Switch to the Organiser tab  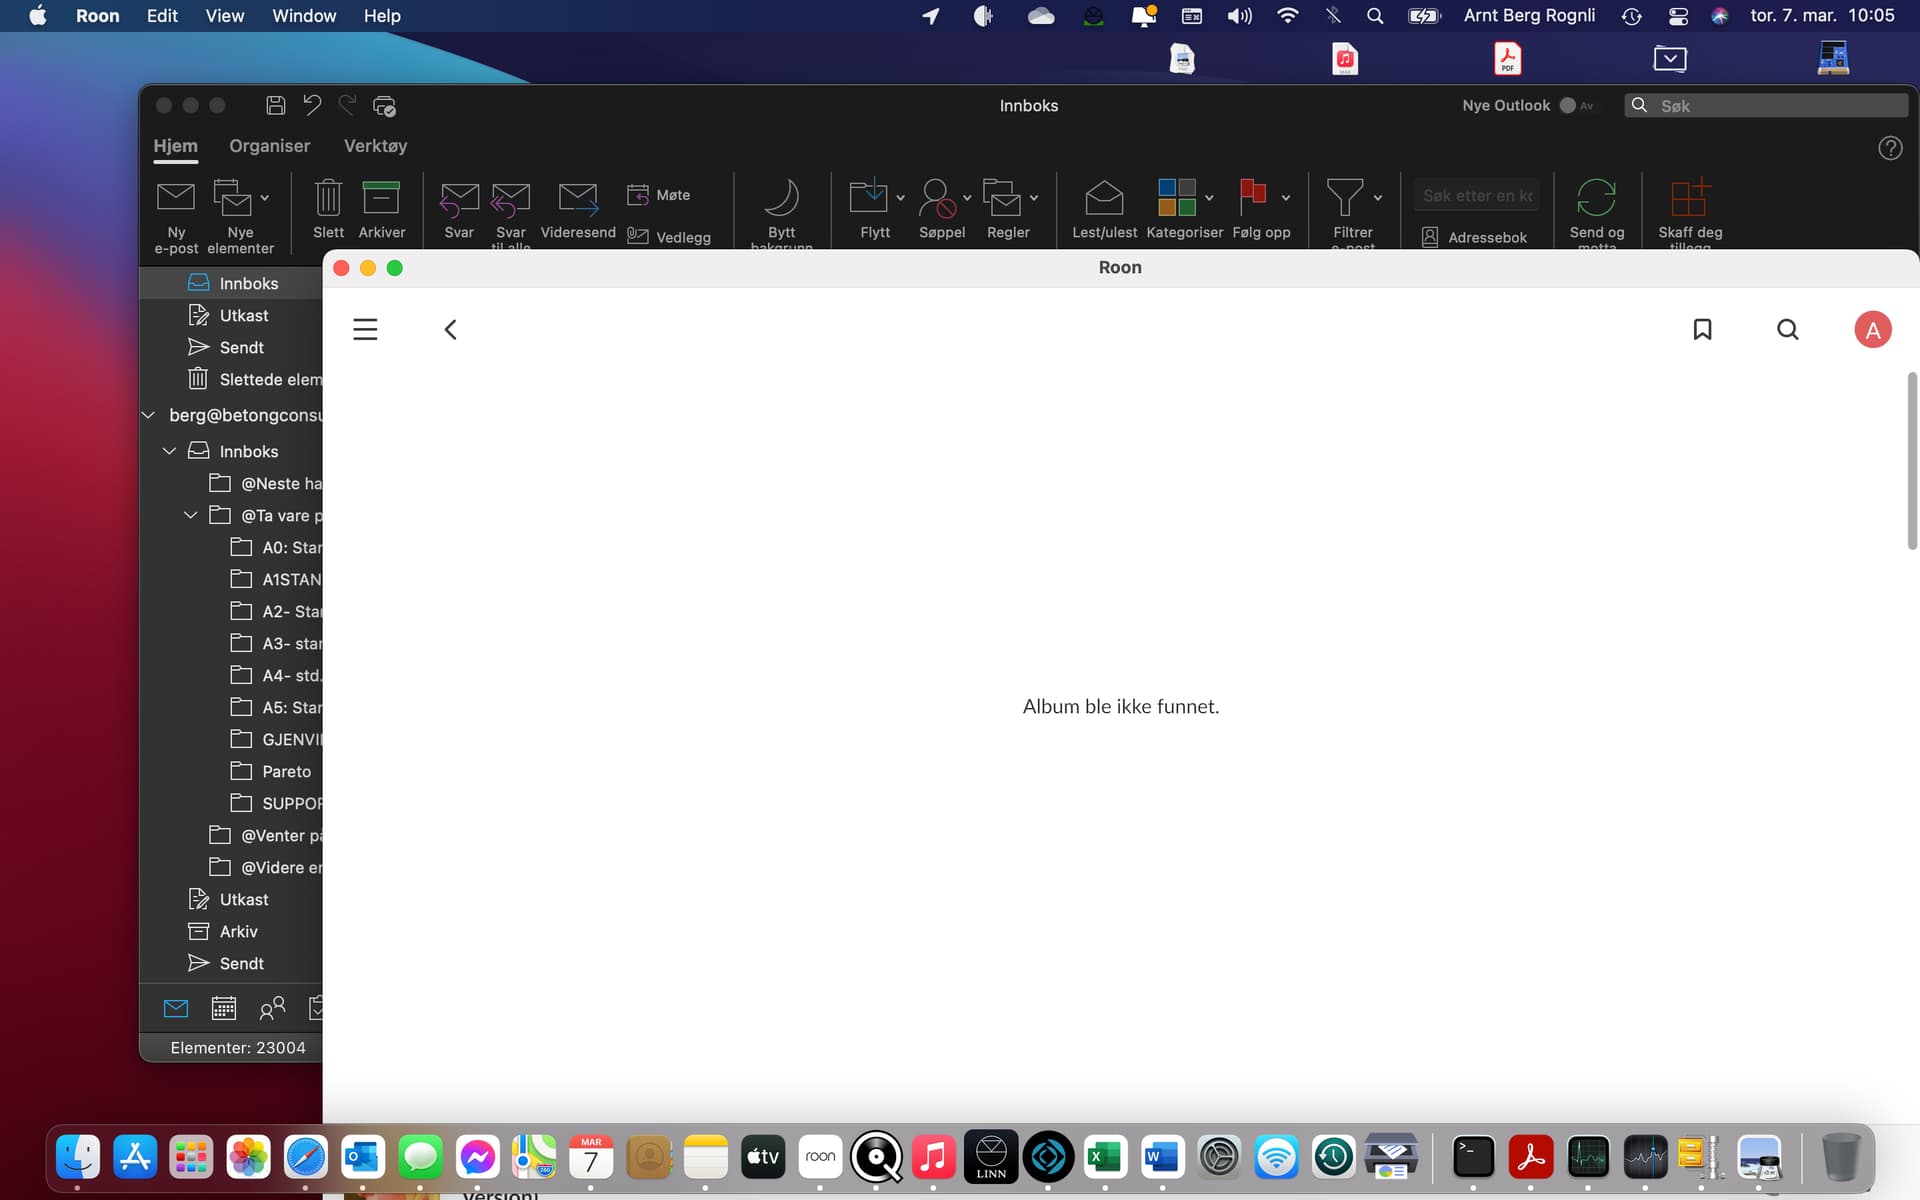click(269, 146)
